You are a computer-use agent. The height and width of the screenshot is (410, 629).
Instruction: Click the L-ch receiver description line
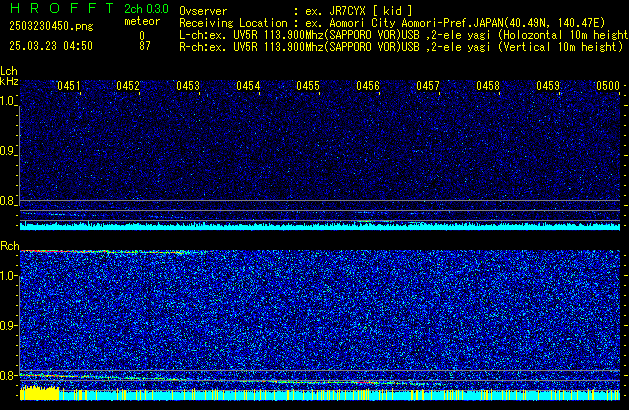coord(404,35)
